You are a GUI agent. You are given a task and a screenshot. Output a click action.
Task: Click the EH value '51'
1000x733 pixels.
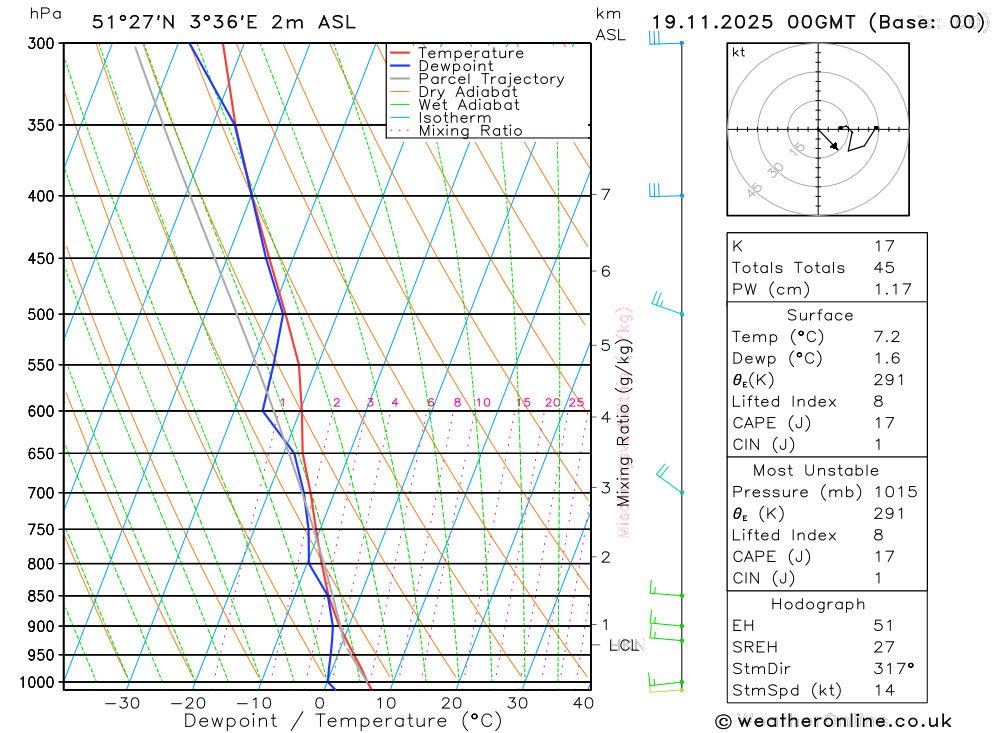pyautogui.click(x=884, y=626)
